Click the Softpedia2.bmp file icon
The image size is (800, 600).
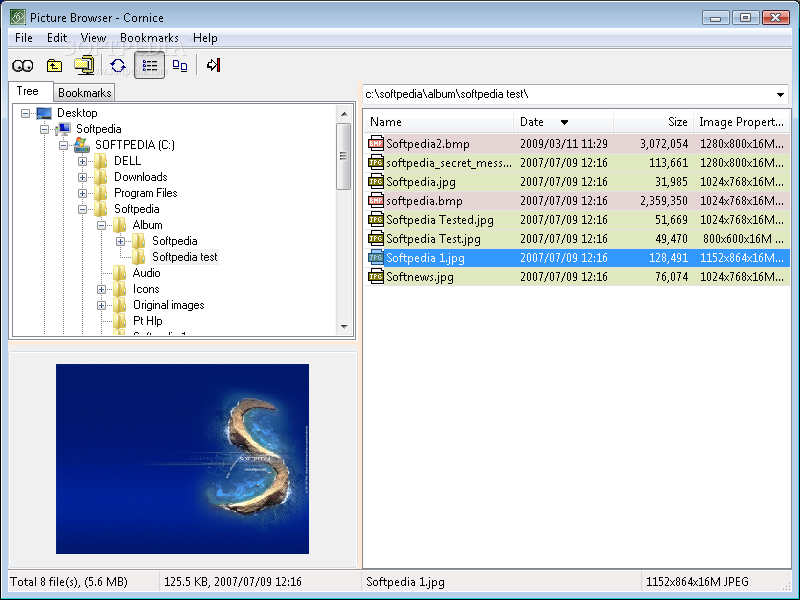point(376,143)
